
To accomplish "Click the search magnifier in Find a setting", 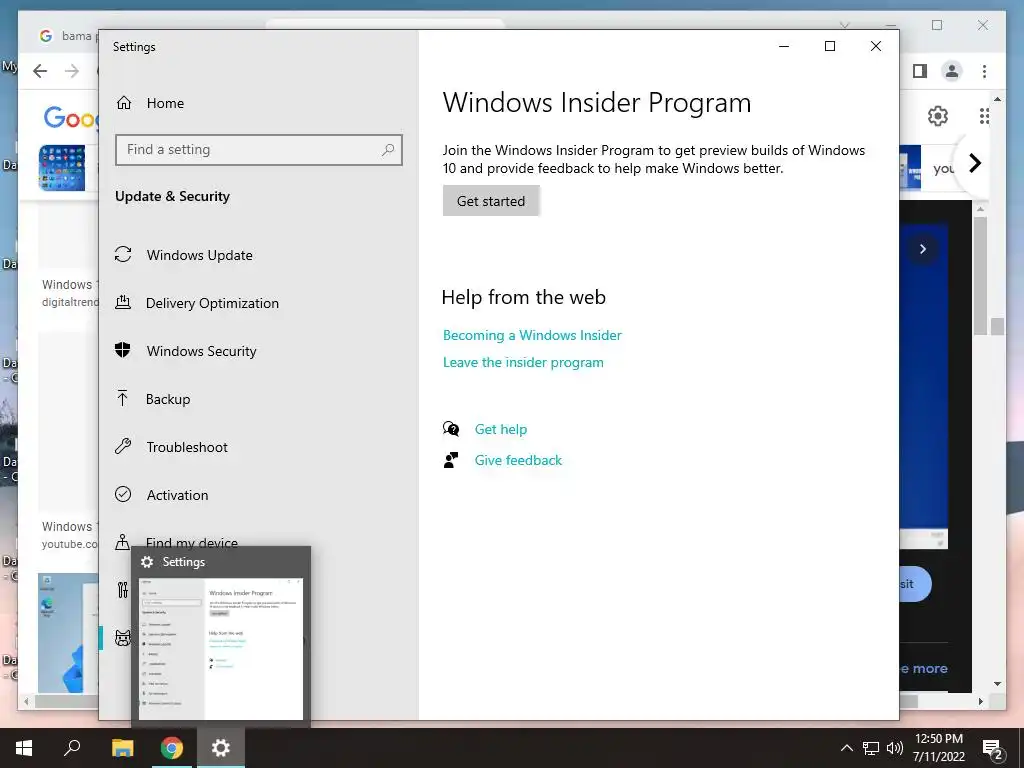I will [x=388, y=150].
